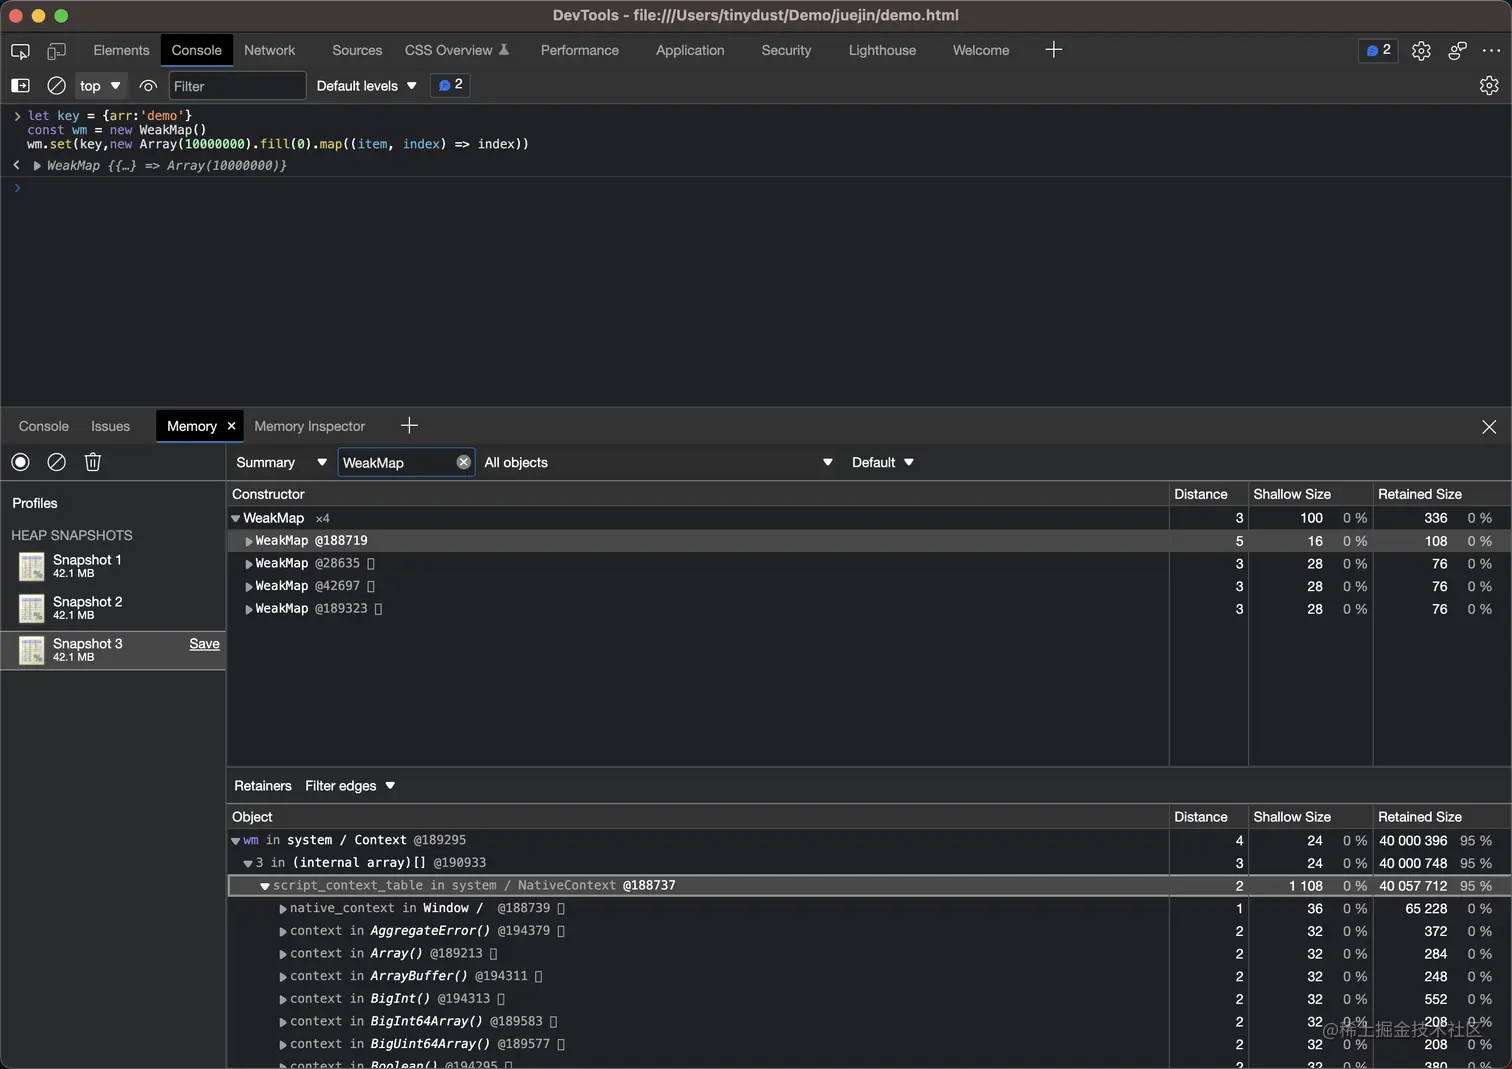This screenshot has width=1512, height=1069.
Task: Select Snapshot 1 thumbnail
Action: 32,566
